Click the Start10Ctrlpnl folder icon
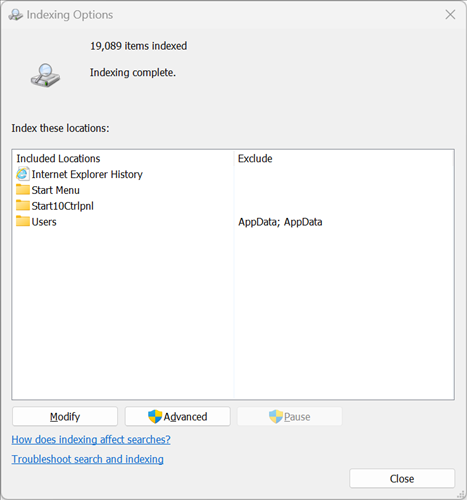This screenshot has width=467, height=500. tap(23, 205)
